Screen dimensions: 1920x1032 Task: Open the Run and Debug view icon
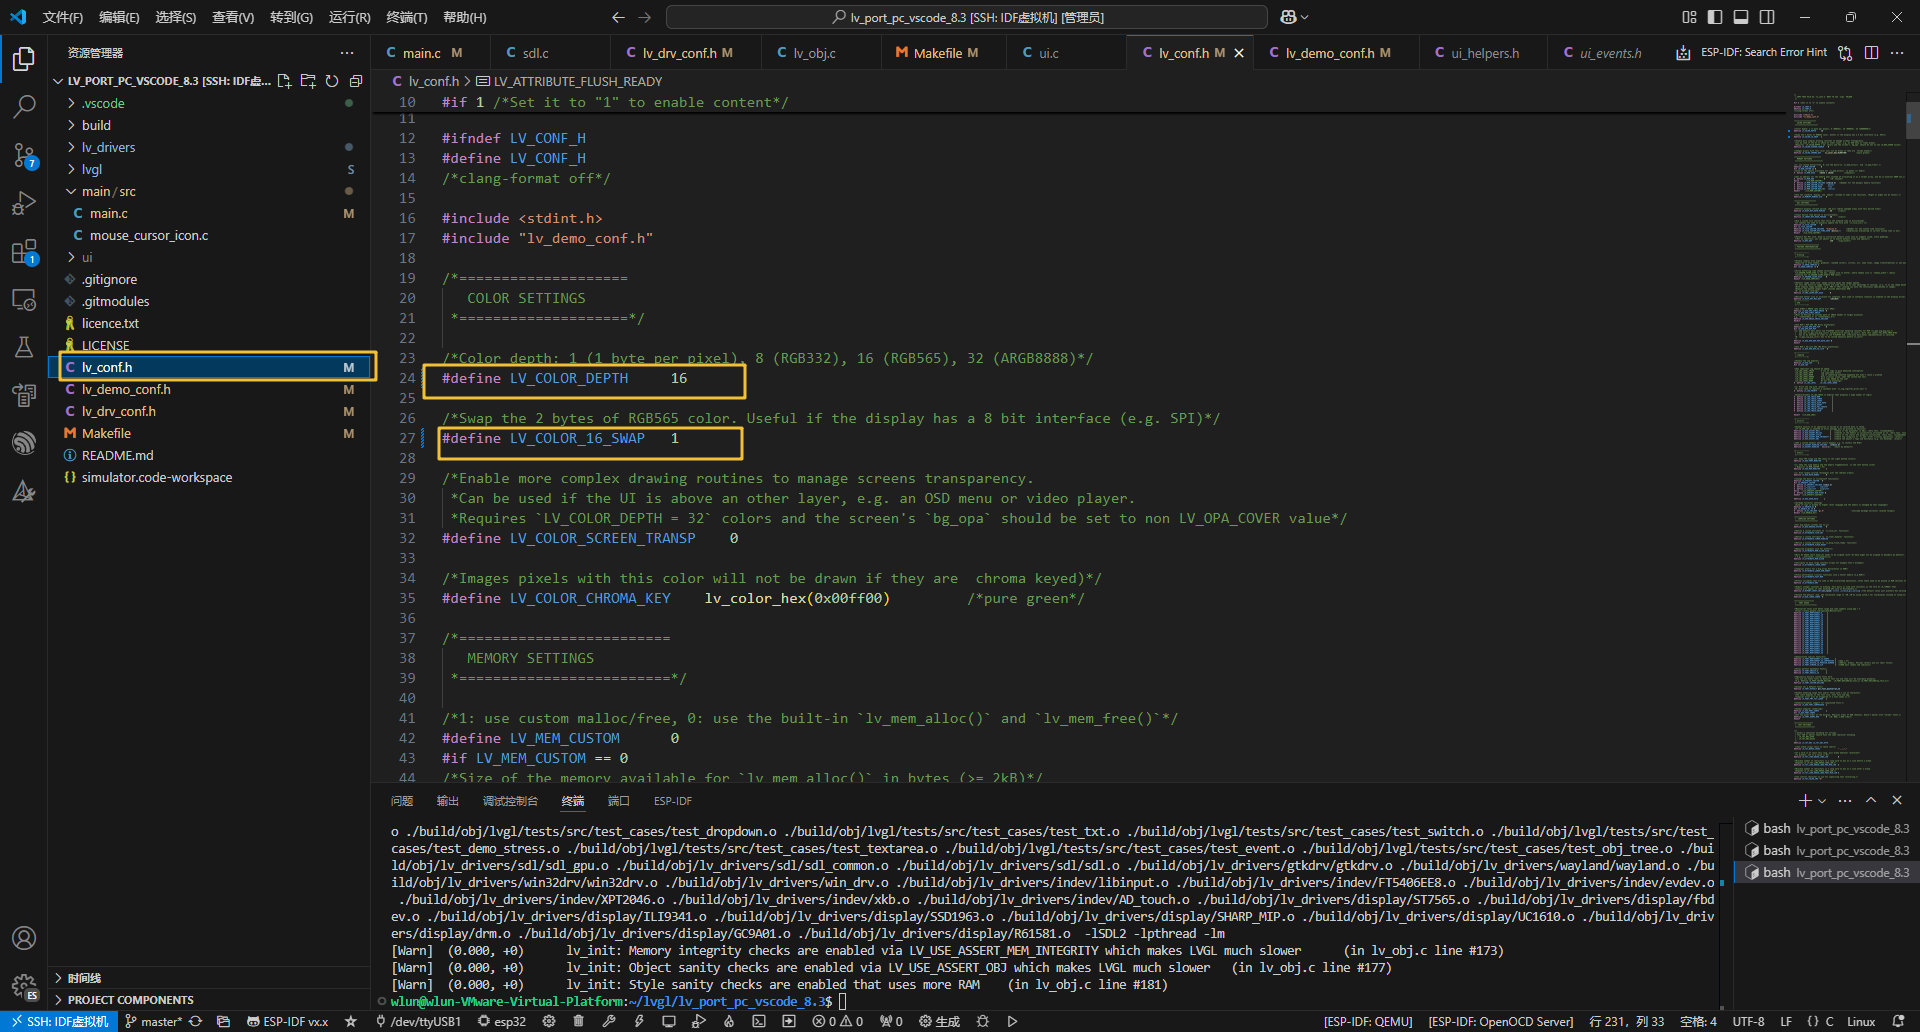(x=24, y=203)
